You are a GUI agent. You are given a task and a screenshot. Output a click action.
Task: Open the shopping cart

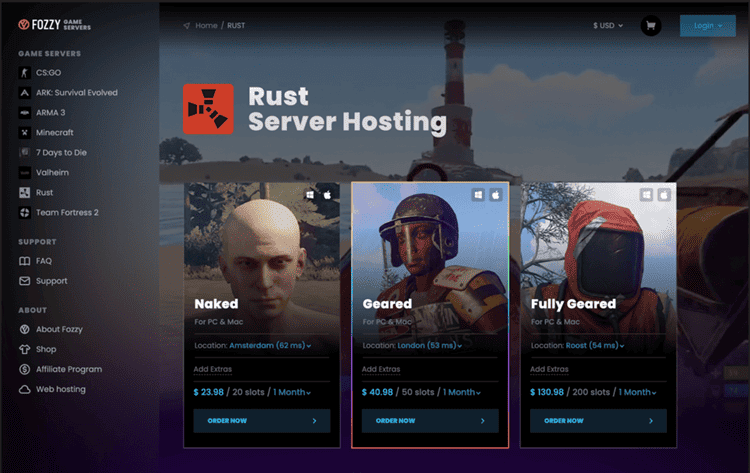point(651,26)
